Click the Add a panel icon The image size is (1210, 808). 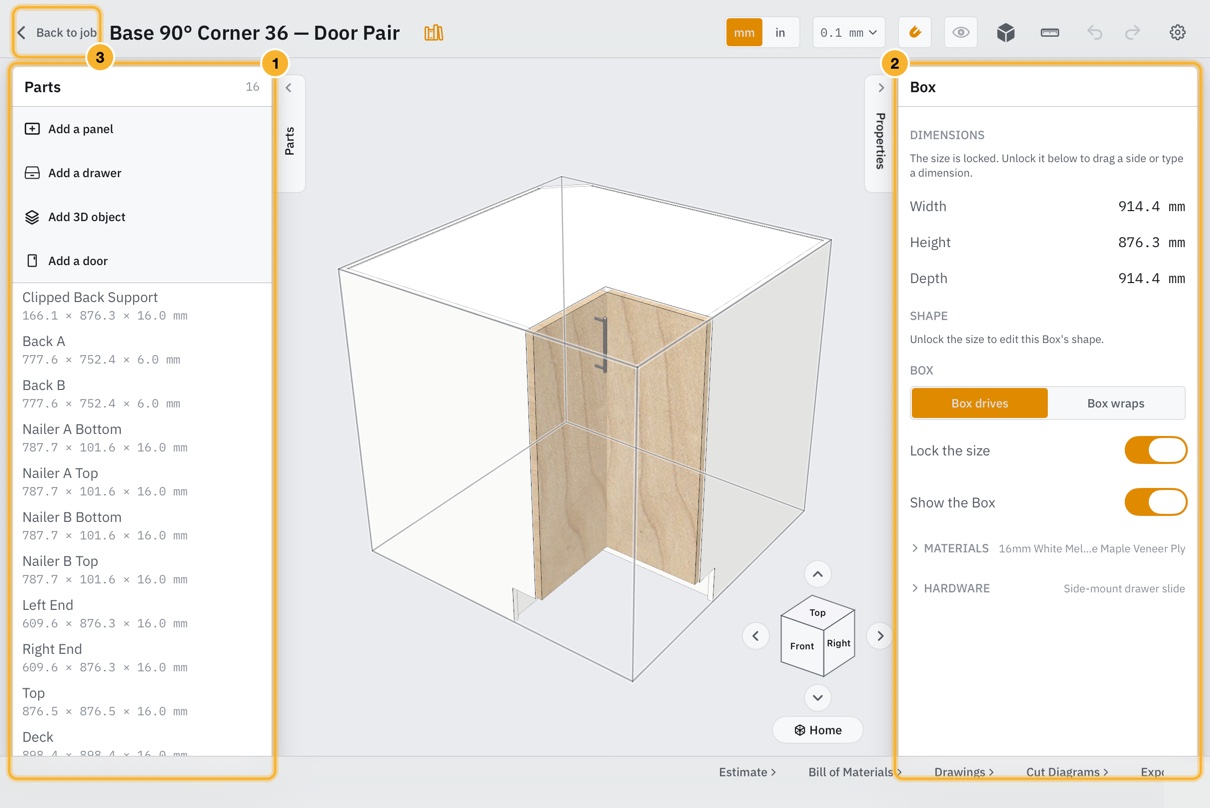point(32,129)
